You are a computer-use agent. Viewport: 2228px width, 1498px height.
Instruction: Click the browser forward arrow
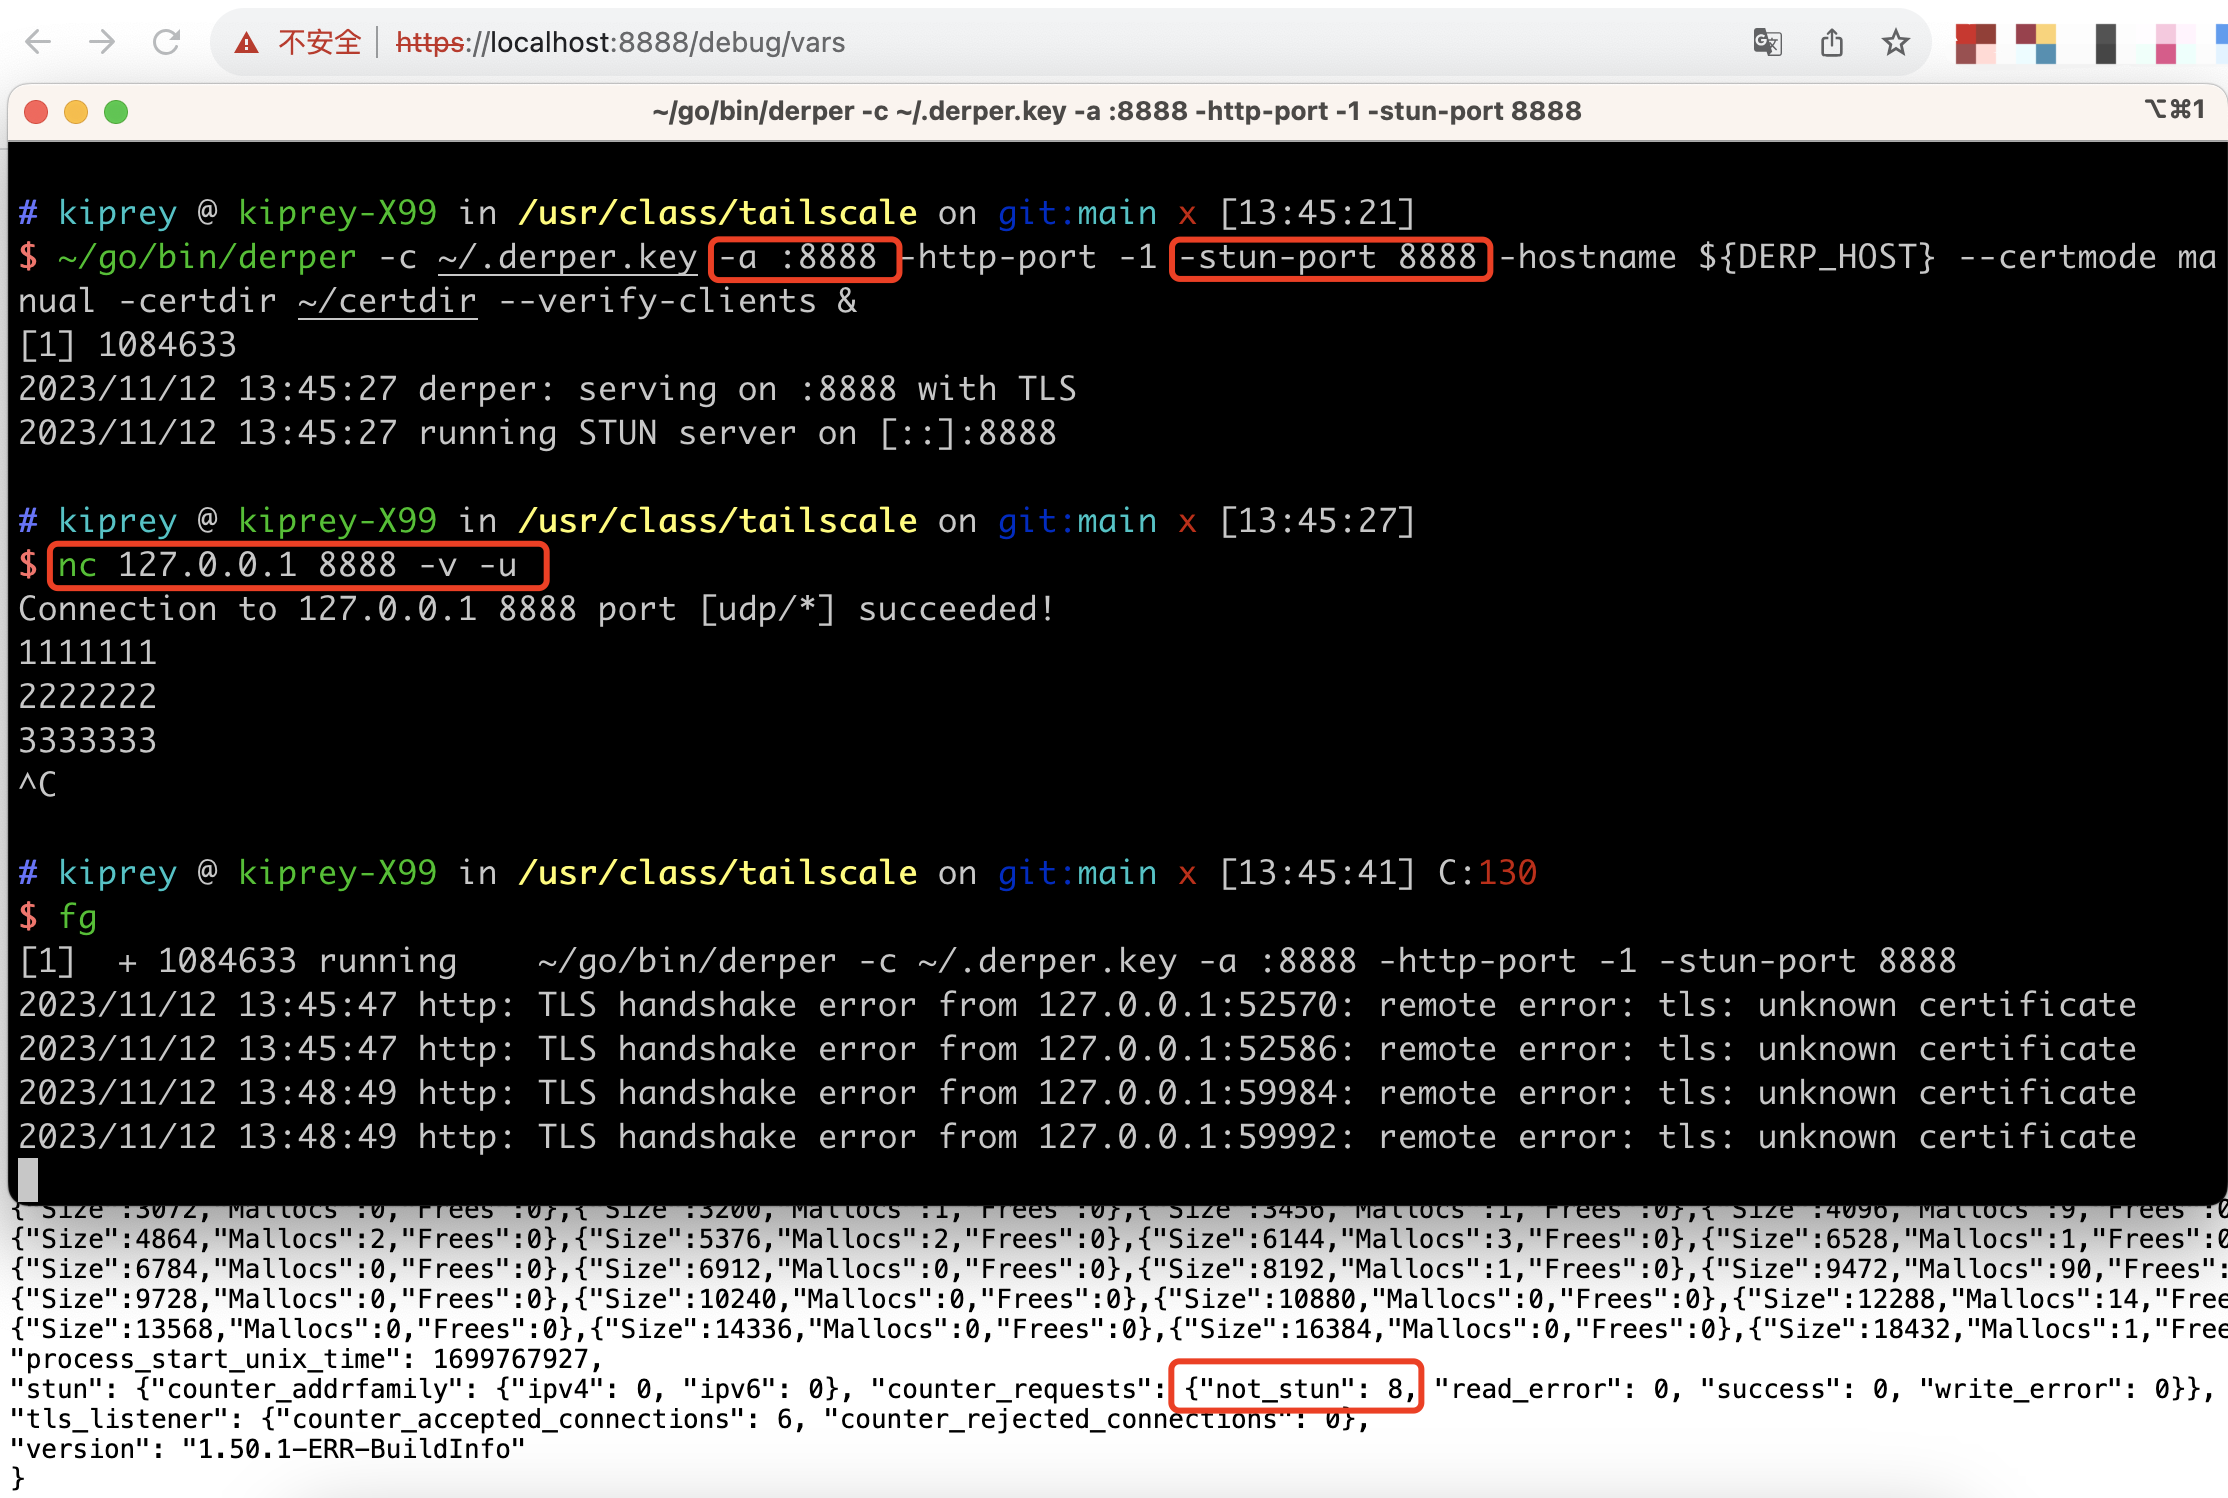[102, 42]
